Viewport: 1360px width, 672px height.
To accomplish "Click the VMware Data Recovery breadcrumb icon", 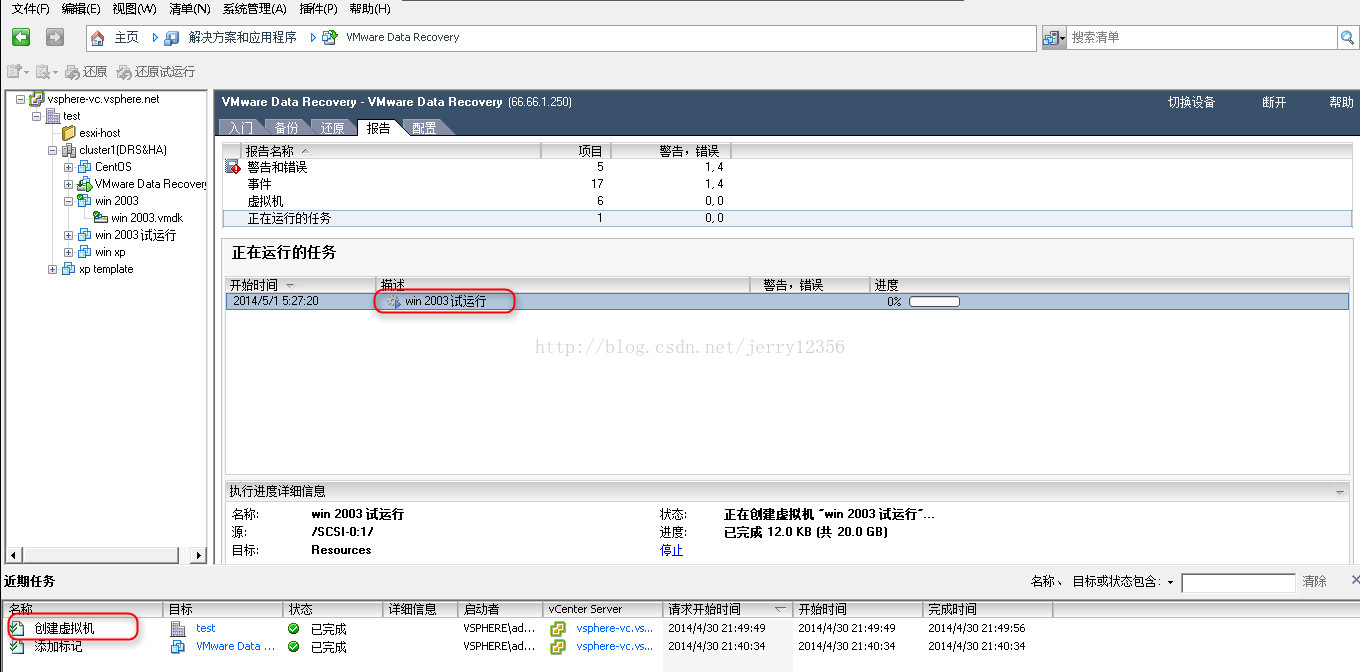I will [x=329, y=38].
